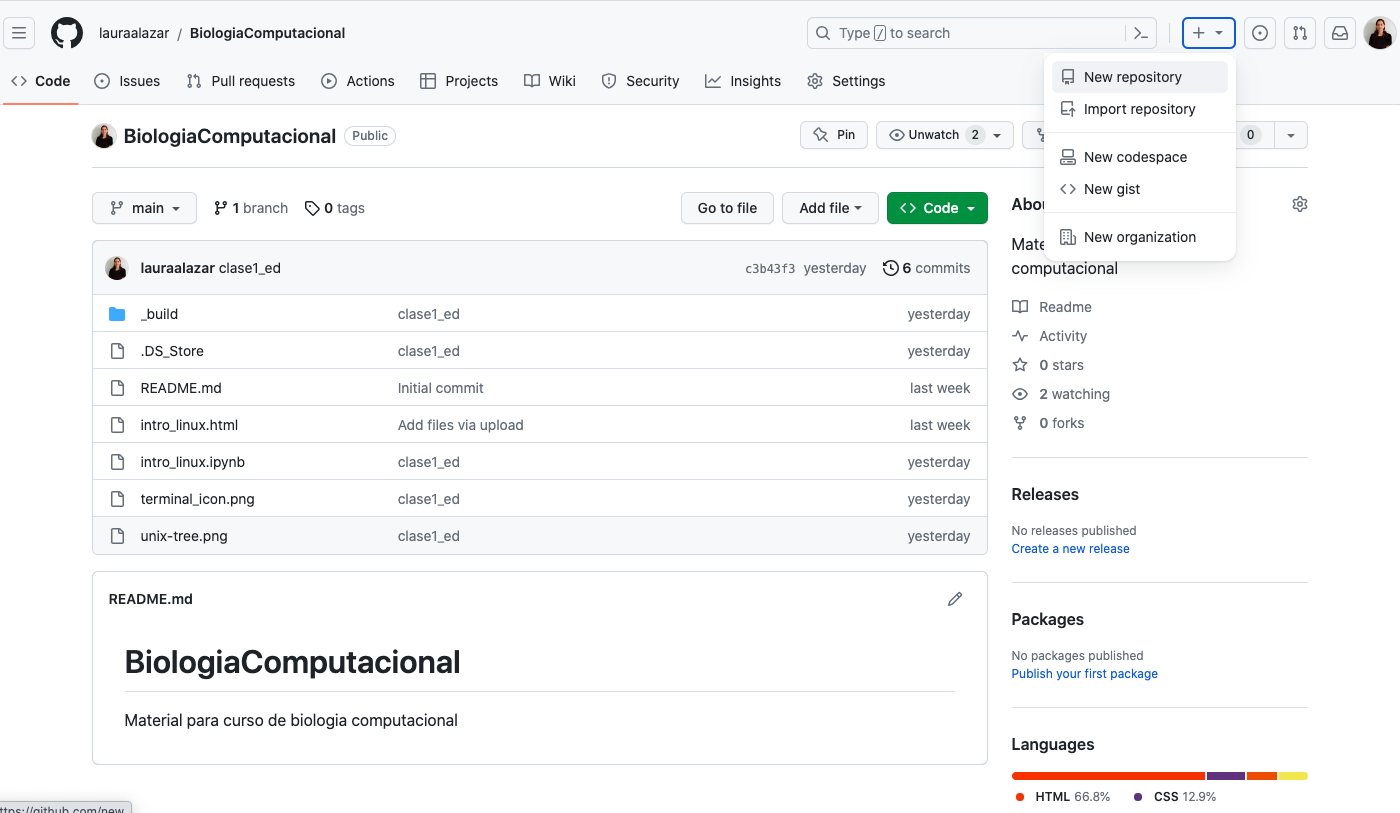Open the notifications inbox icon

point(1339,32)
